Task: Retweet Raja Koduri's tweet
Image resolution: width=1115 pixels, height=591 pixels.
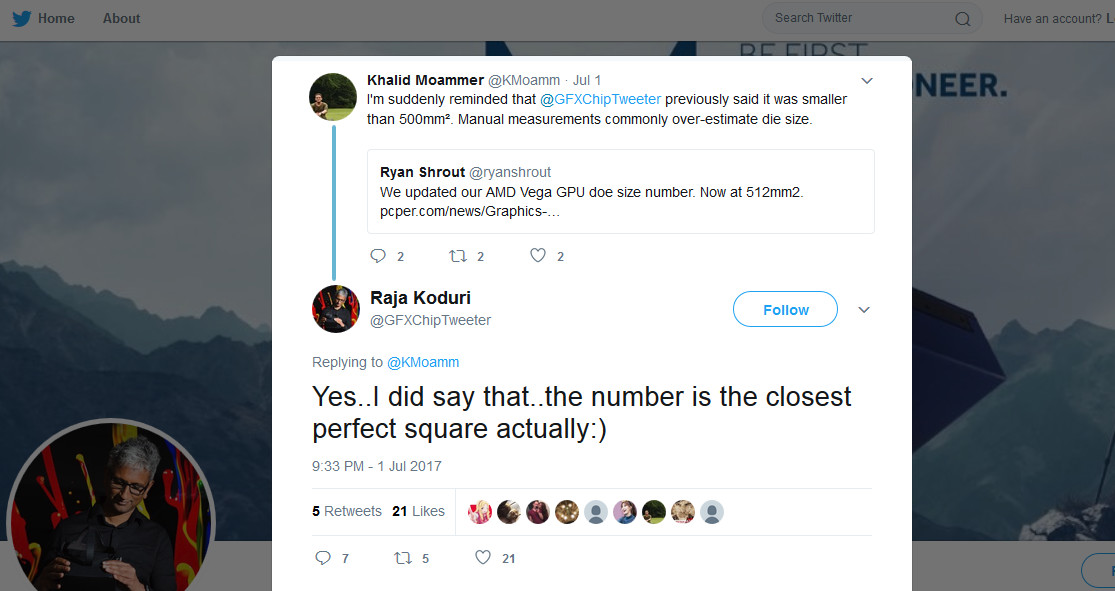Action: pos(403,558)
